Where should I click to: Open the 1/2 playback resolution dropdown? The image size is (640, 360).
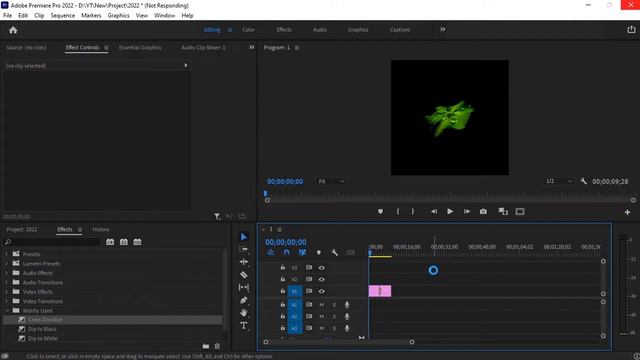tap(558, 181)
